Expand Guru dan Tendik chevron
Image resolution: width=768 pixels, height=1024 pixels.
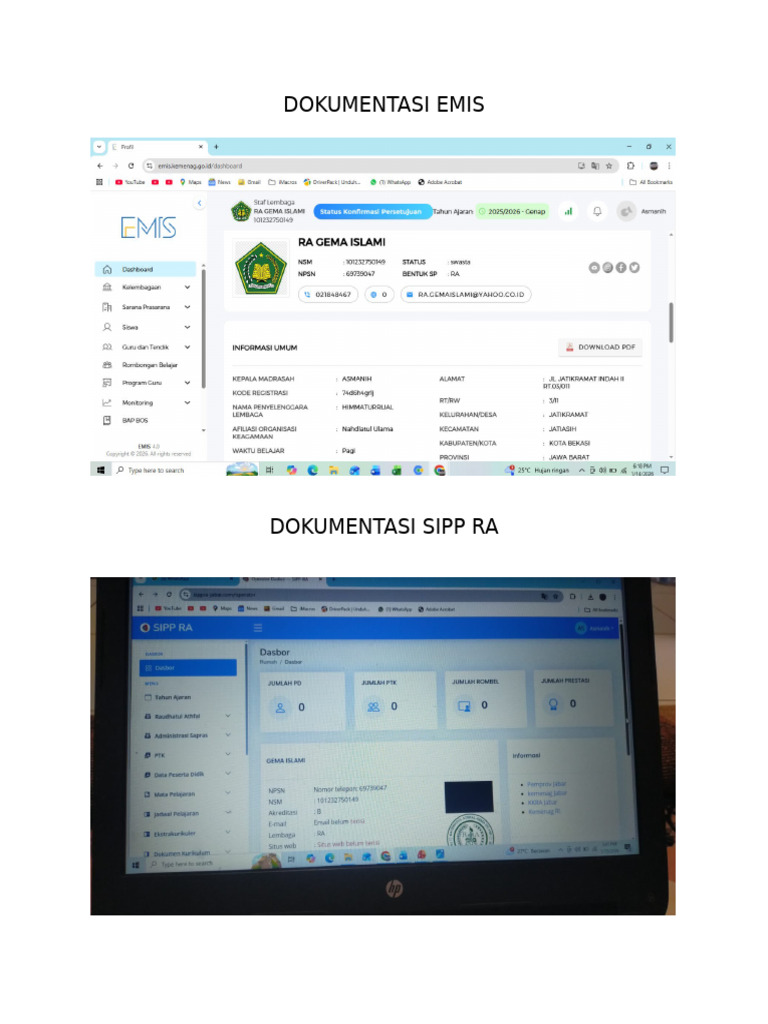[x=187, y=347]
